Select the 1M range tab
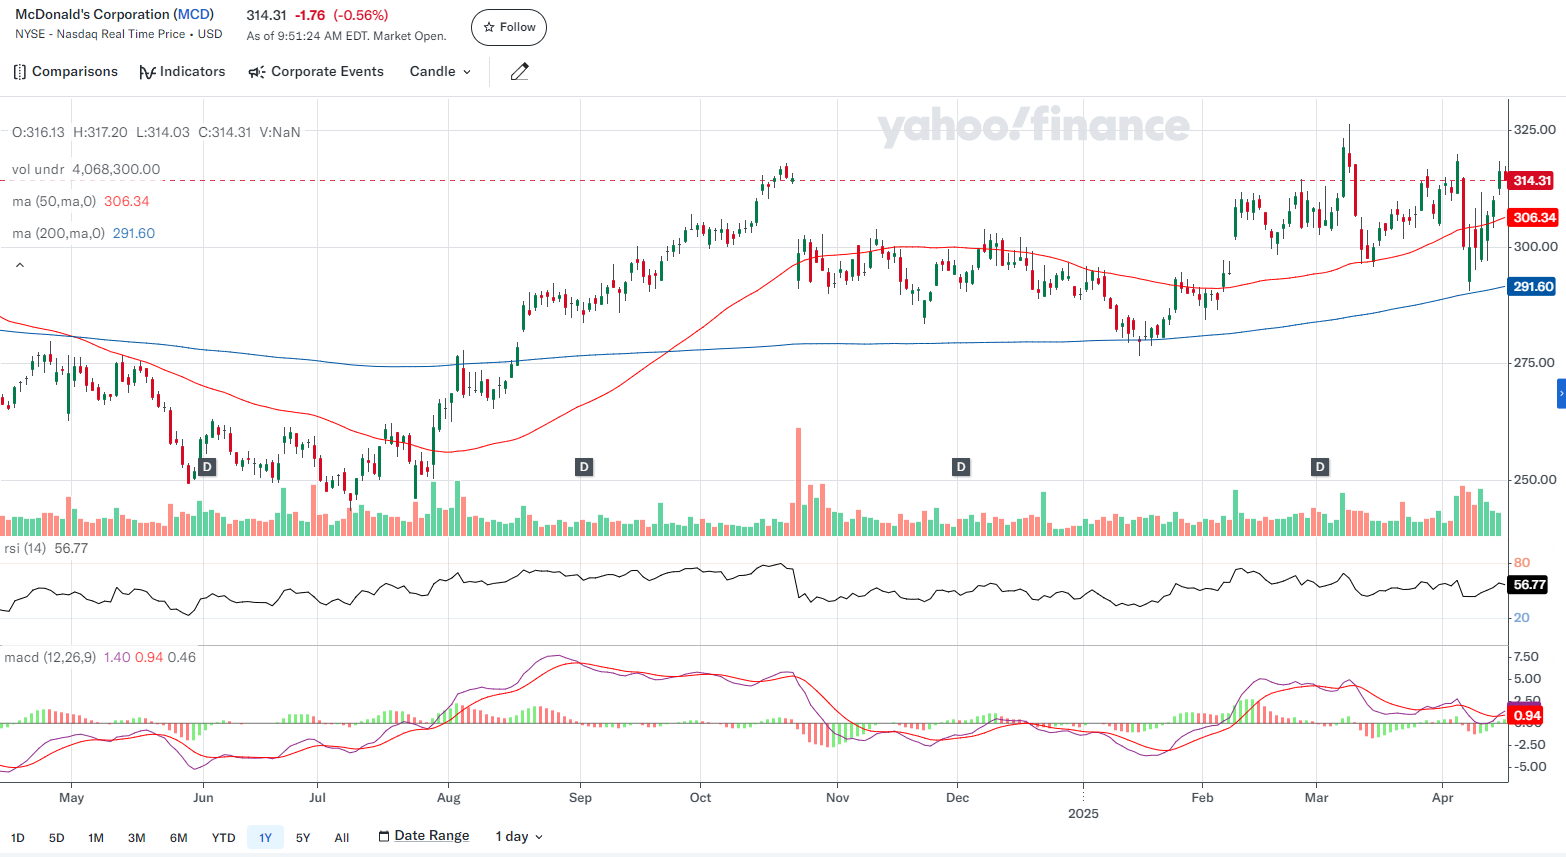This screenshot has width=1566, height=857. click(x=96, y=837)
